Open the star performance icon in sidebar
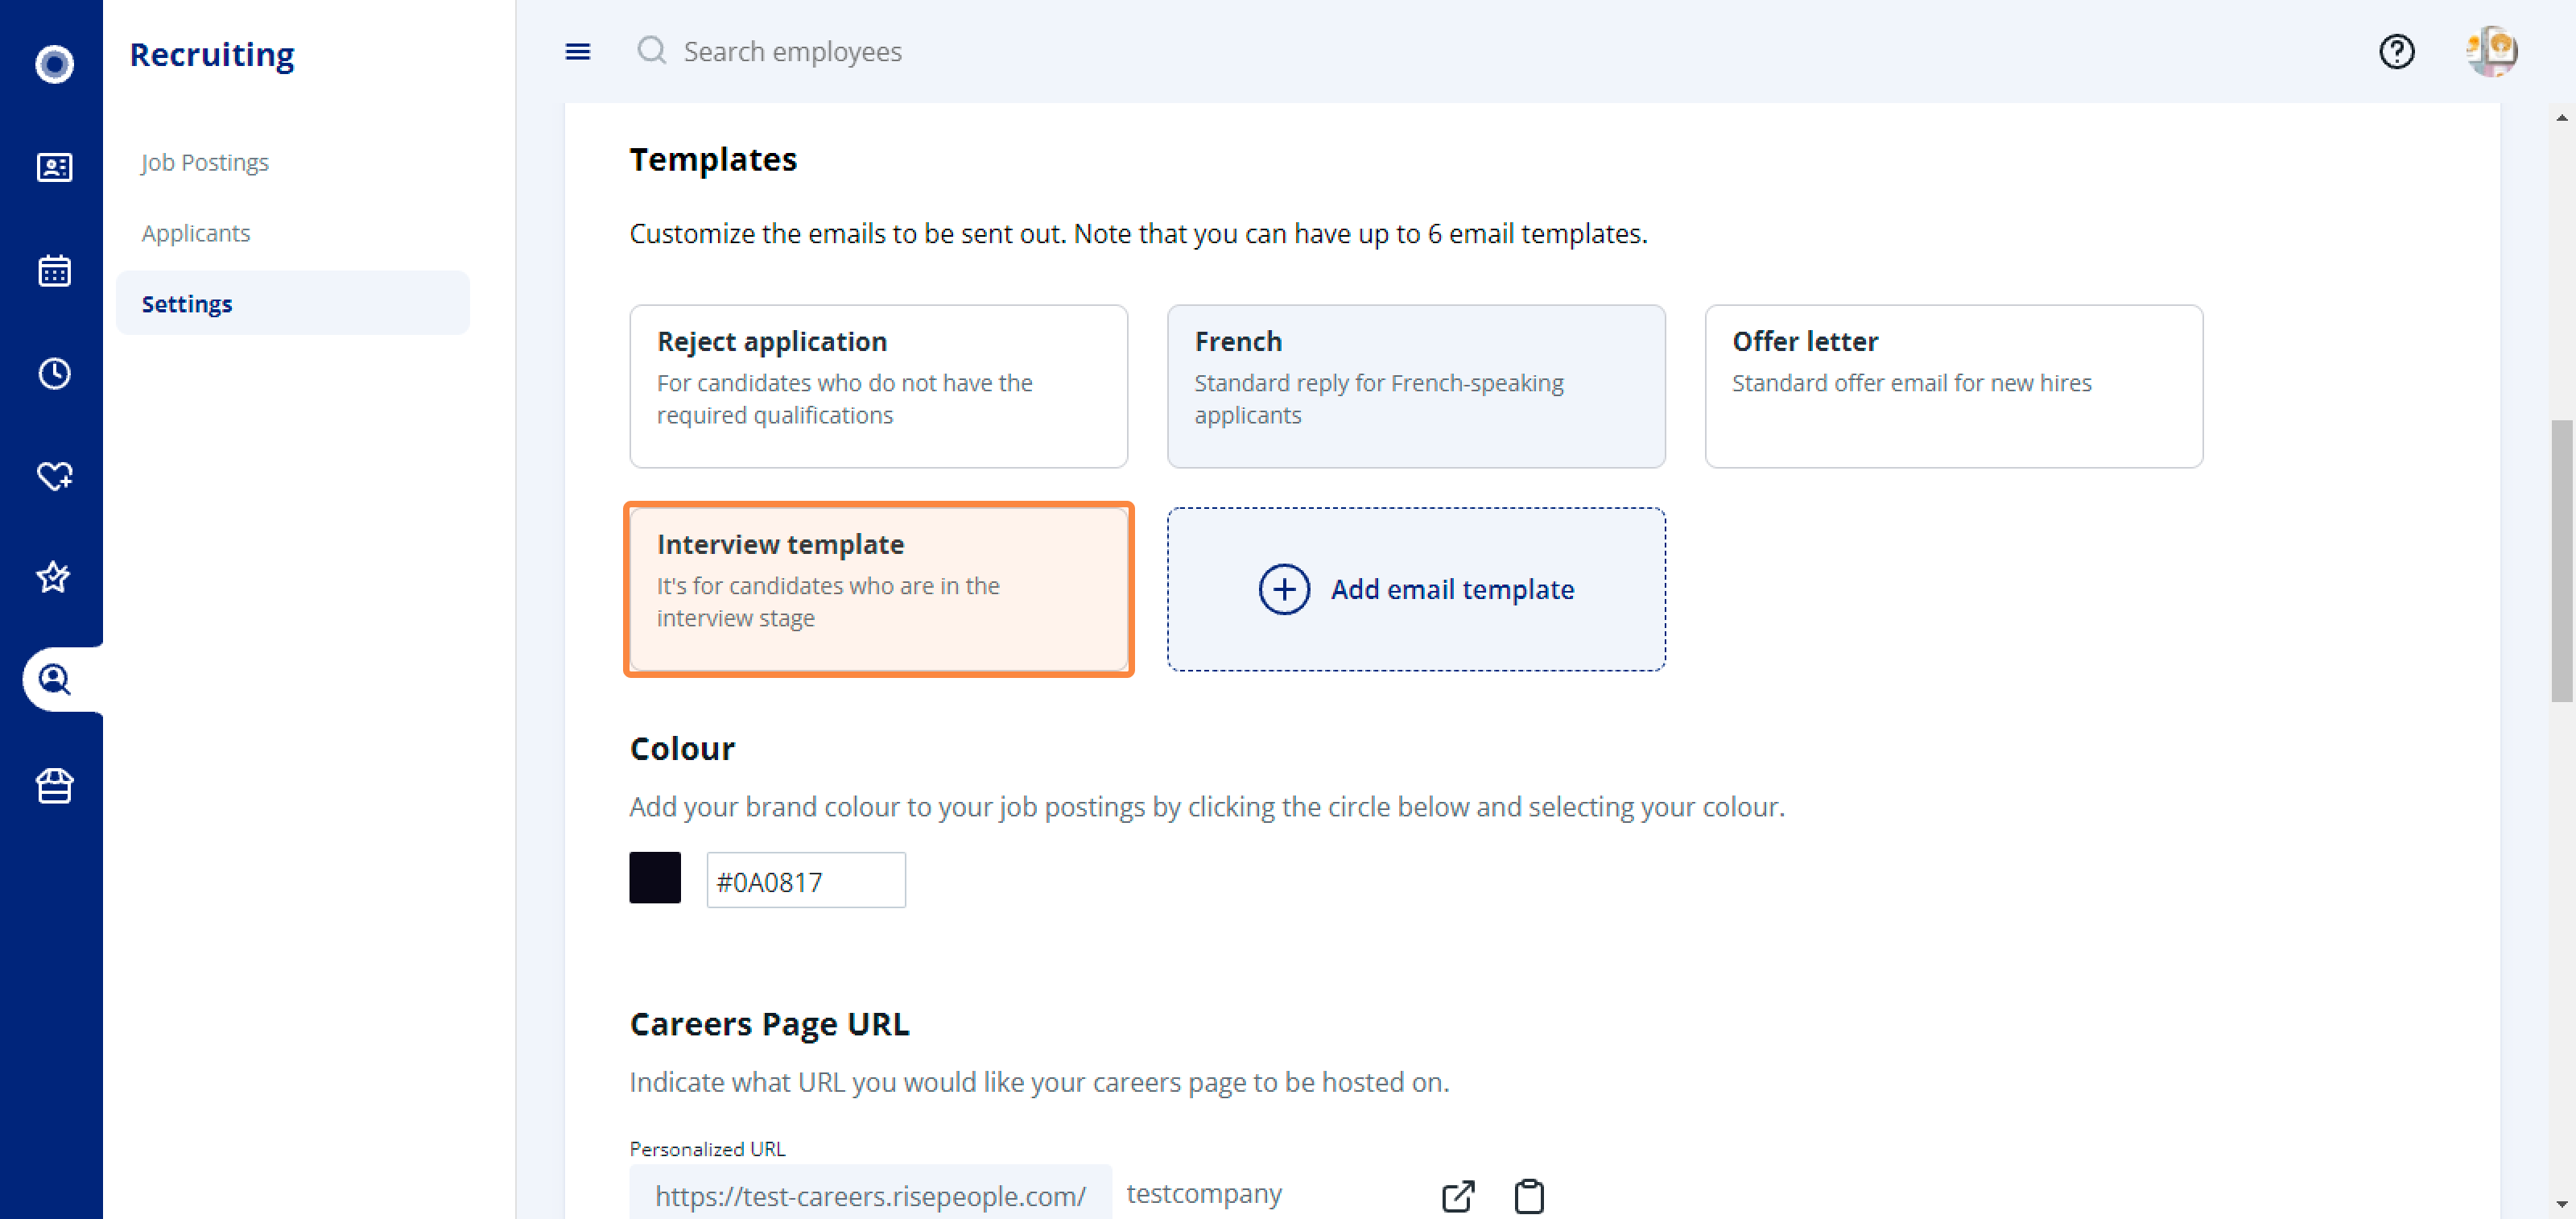Screen dimensions: 2576x1219 [x=54, y=577]
